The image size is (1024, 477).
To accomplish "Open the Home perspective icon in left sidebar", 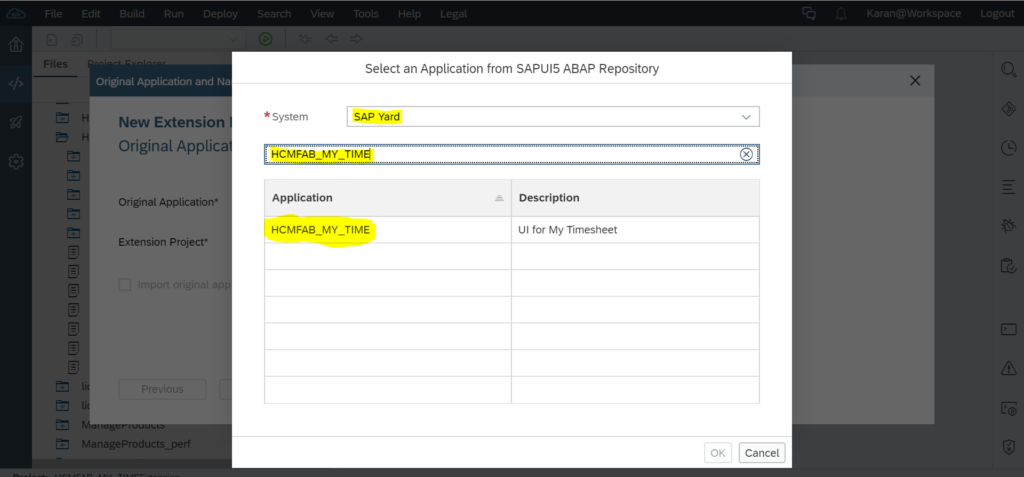I will pyautogui.click(x=16, y=44).
